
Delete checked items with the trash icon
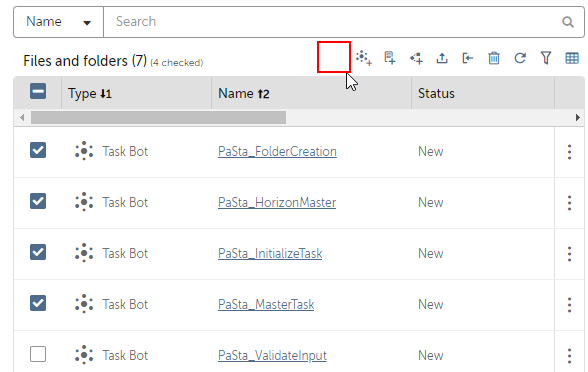click(x=494, y=58)
